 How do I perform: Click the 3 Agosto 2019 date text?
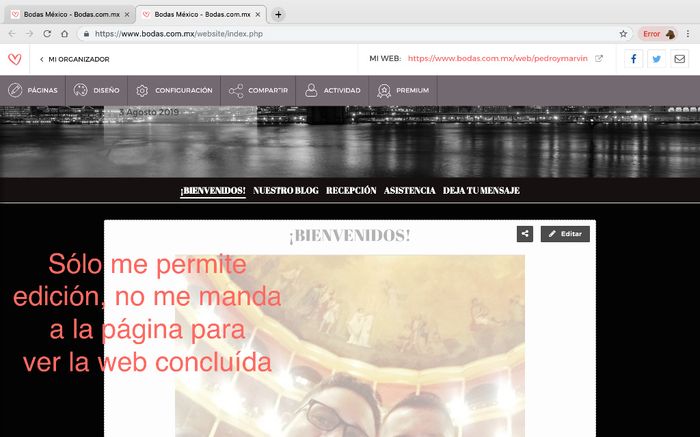coord(149,112)
